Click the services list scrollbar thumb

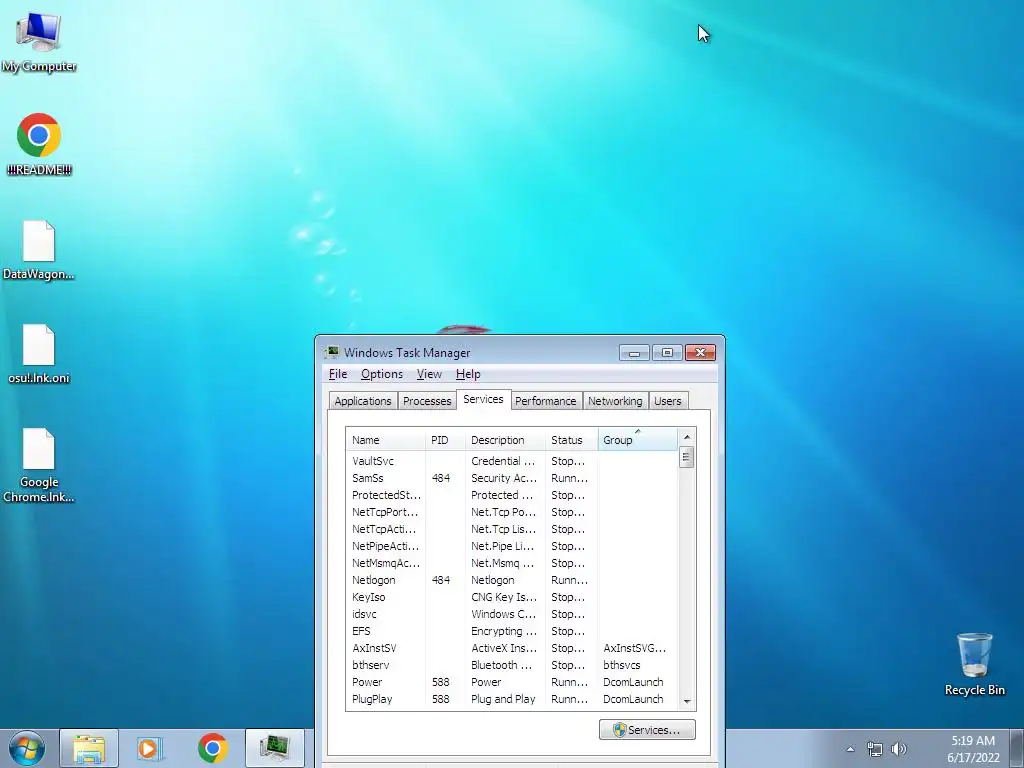686,457
